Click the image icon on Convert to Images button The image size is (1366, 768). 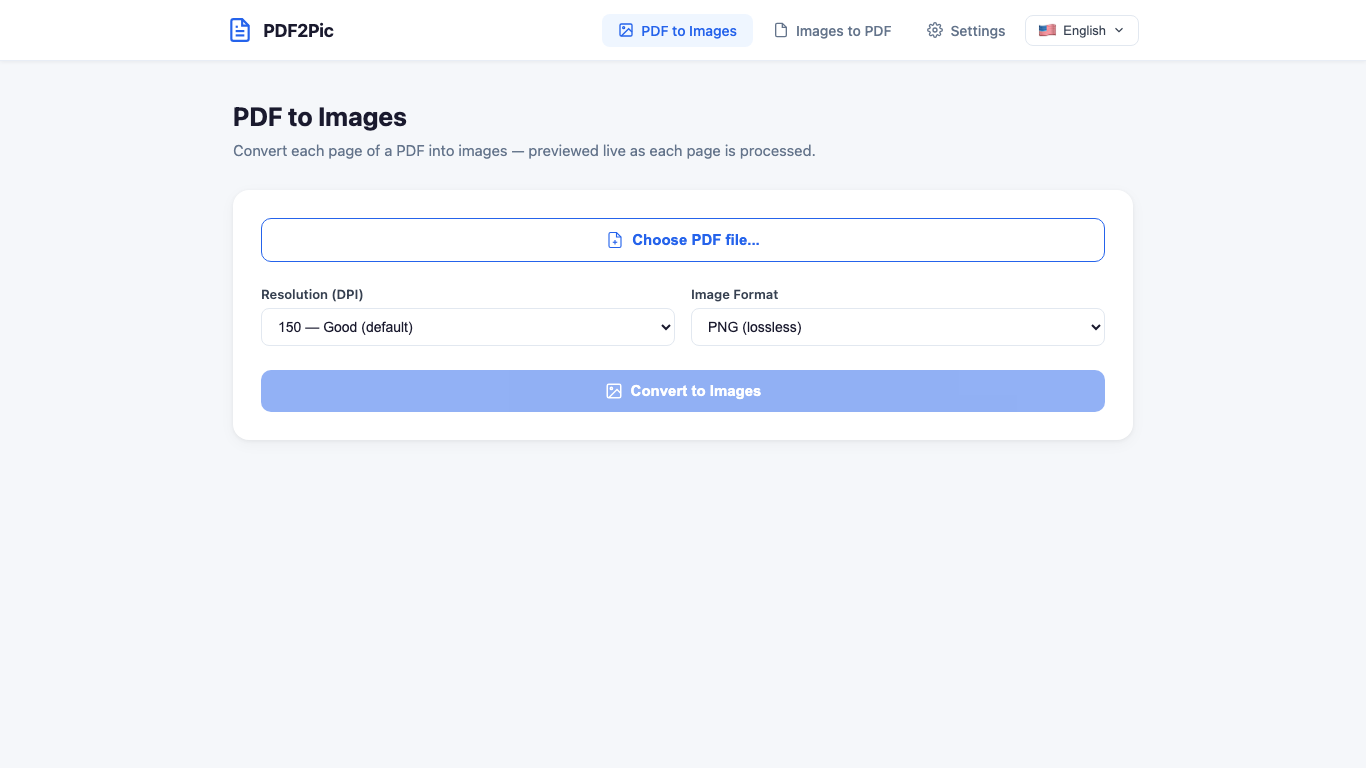point(614,391)
